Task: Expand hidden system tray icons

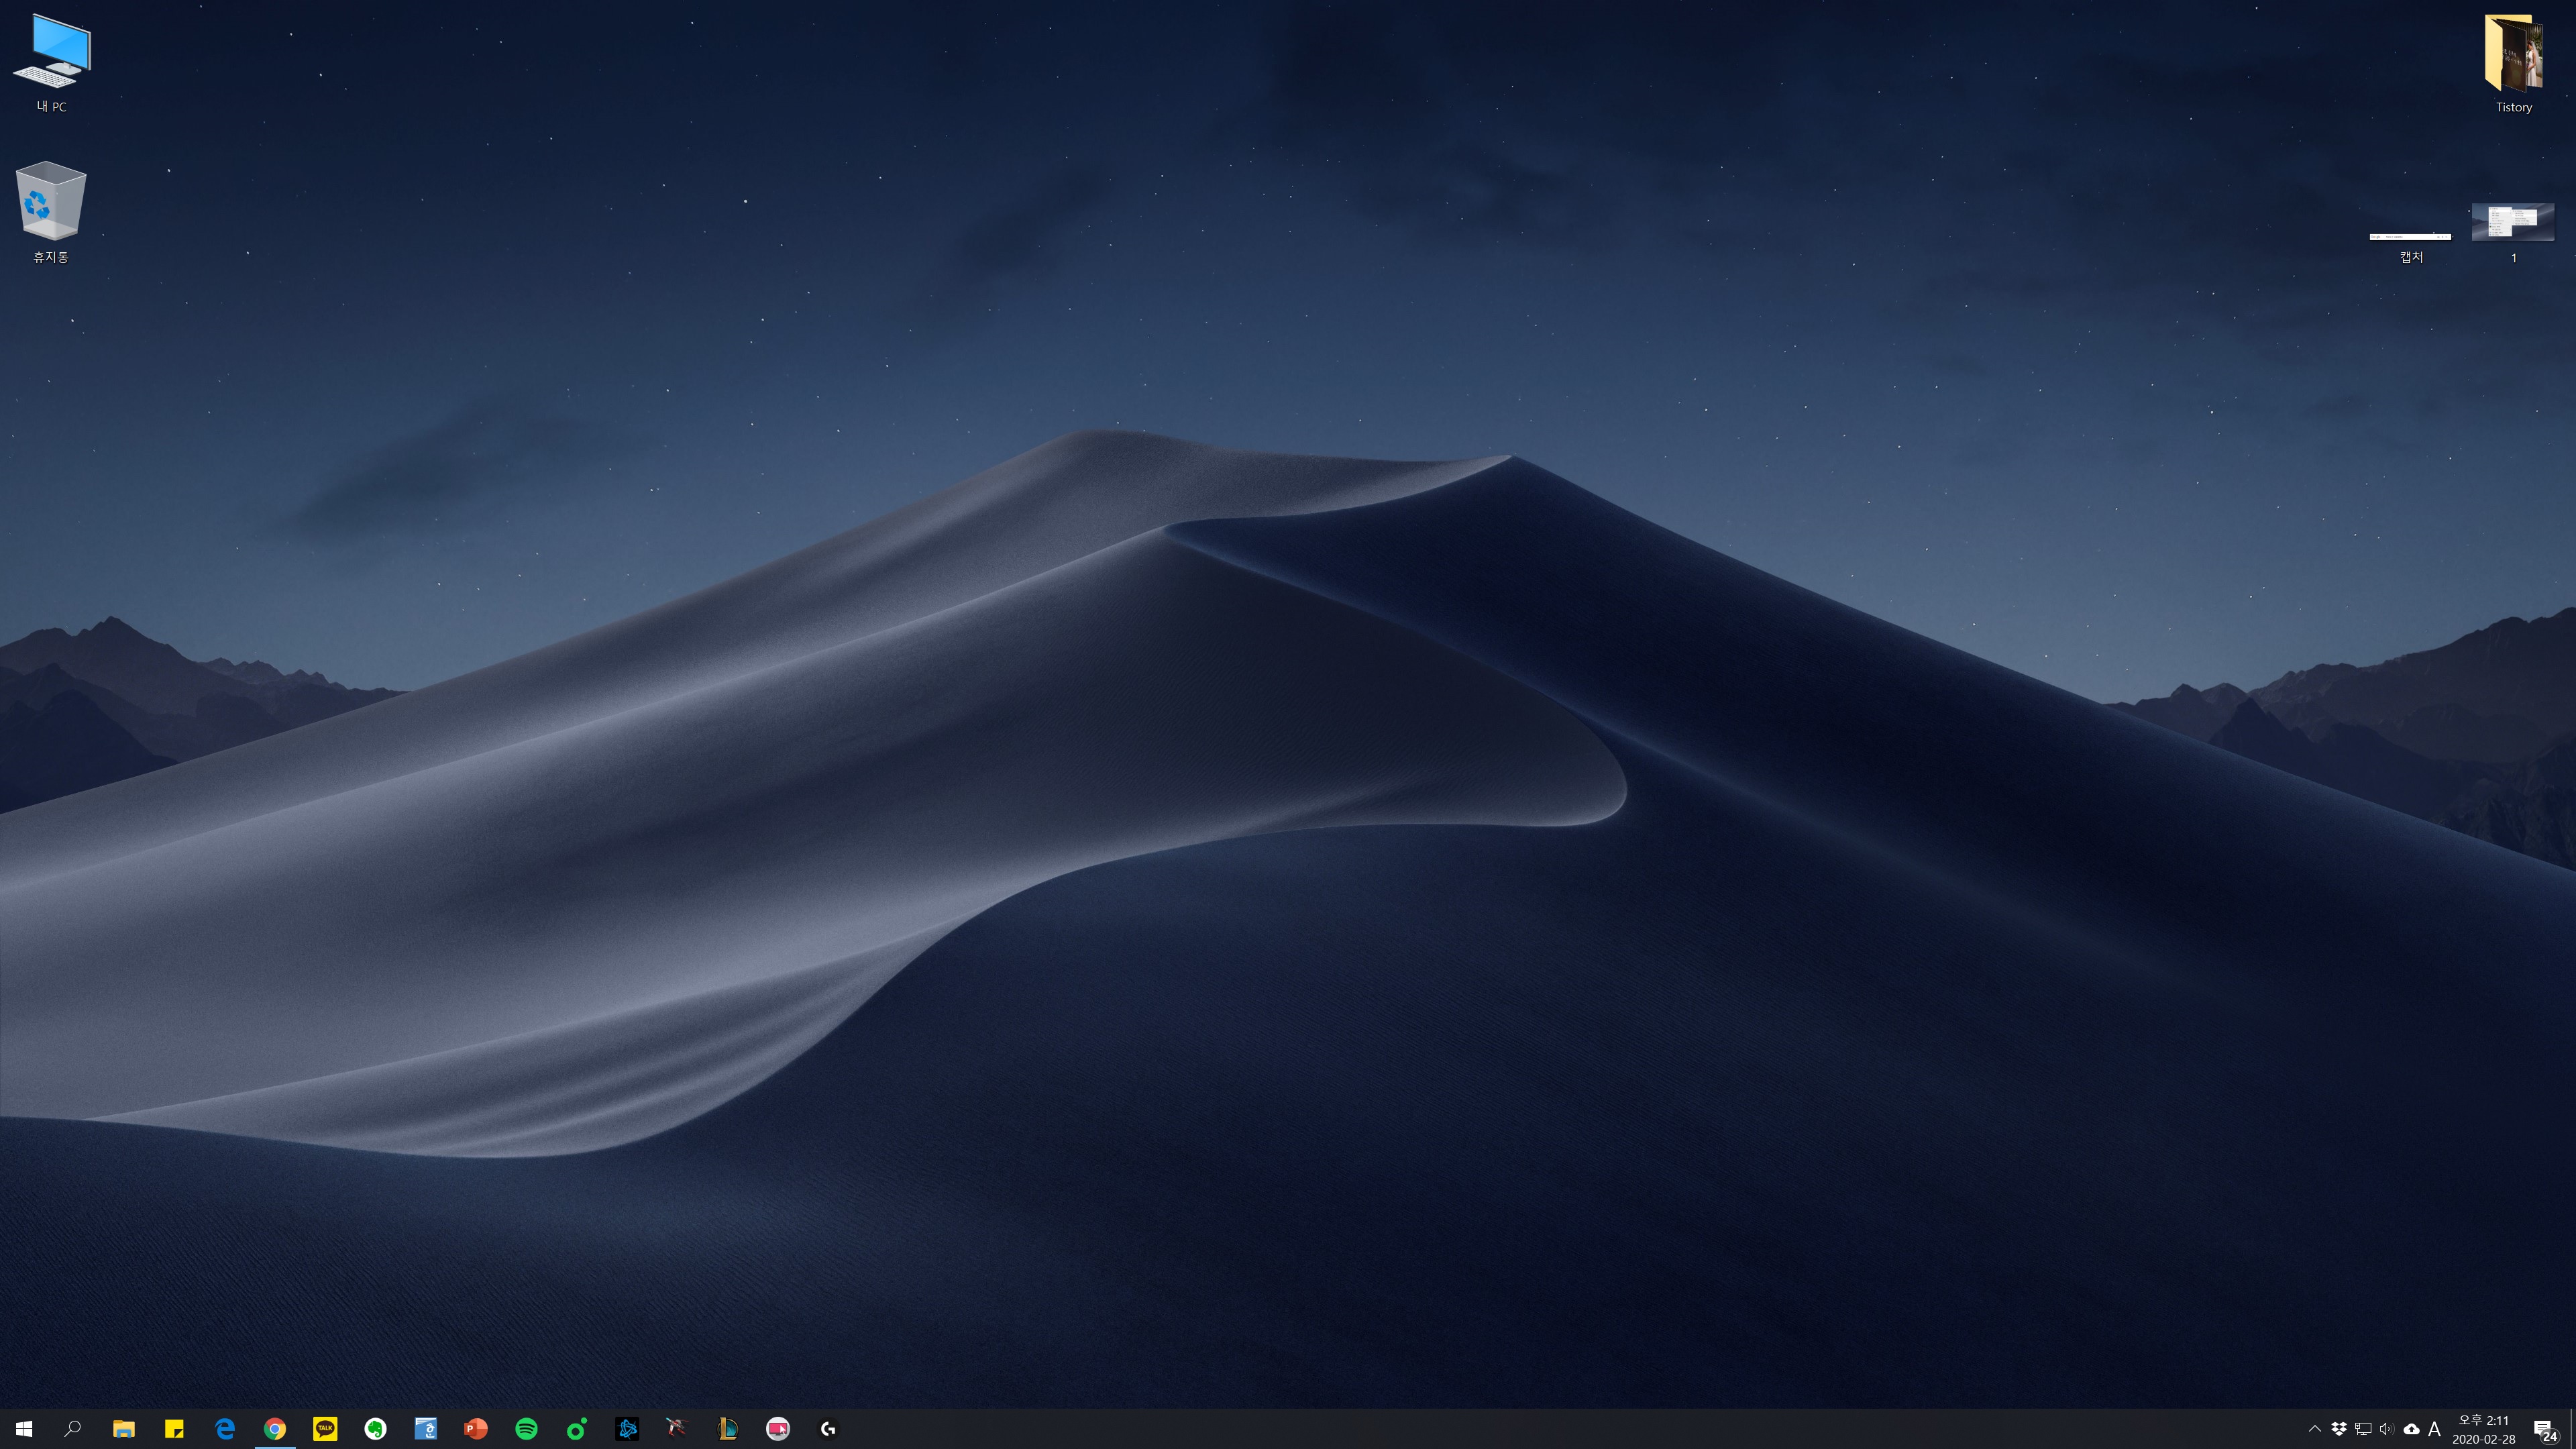Action: [x=2314, y=1429]
